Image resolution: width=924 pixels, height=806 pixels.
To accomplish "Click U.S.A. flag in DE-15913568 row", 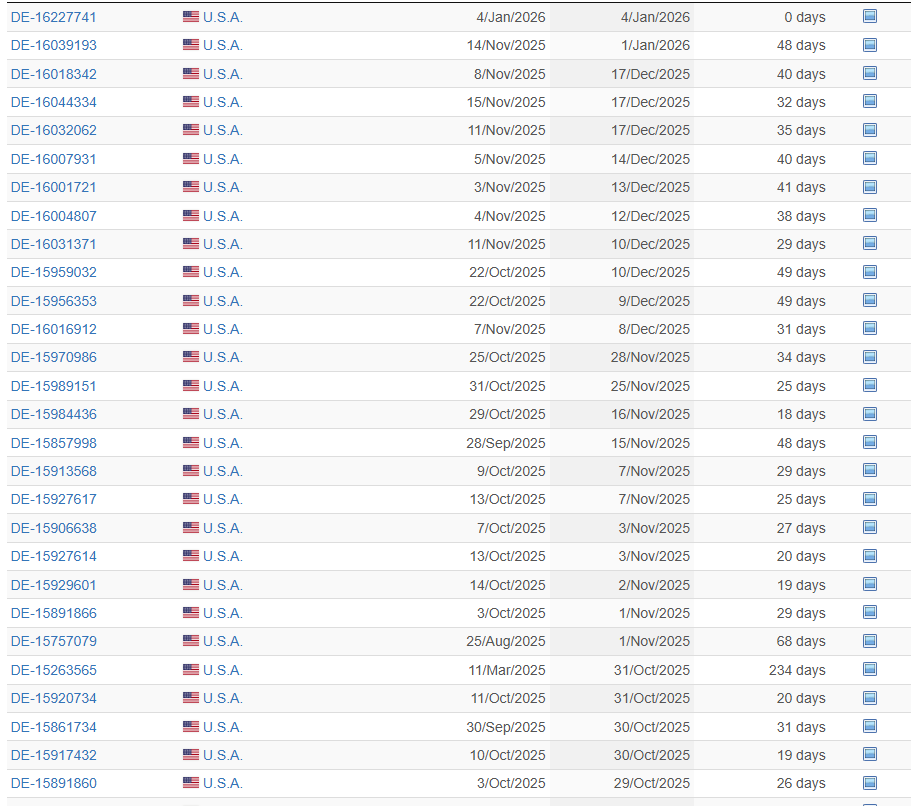I will tap(191, 471).
